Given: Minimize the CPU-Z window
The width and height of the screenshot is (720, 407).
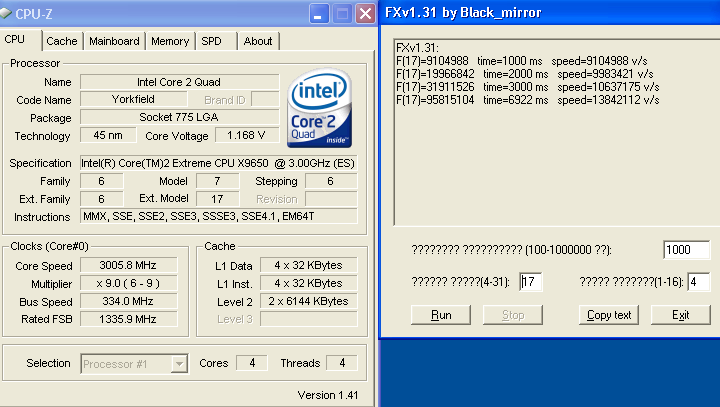Looking at the screenshot, I should coord(319,14).
